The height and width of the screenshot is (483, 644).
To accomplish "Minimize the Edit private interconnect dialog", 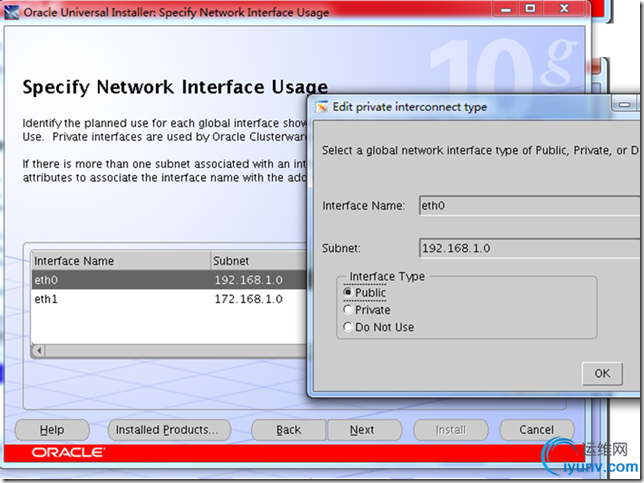I will pos(624,105).
